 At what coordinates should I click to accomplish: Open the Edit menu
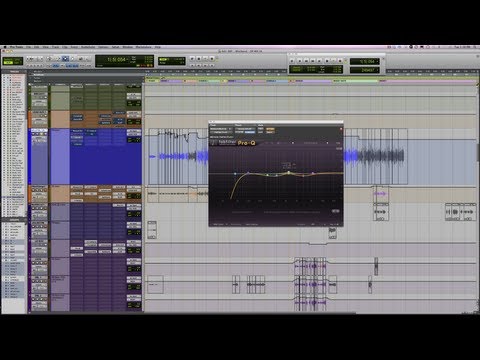pyautogui.click(x=36, y=47)
